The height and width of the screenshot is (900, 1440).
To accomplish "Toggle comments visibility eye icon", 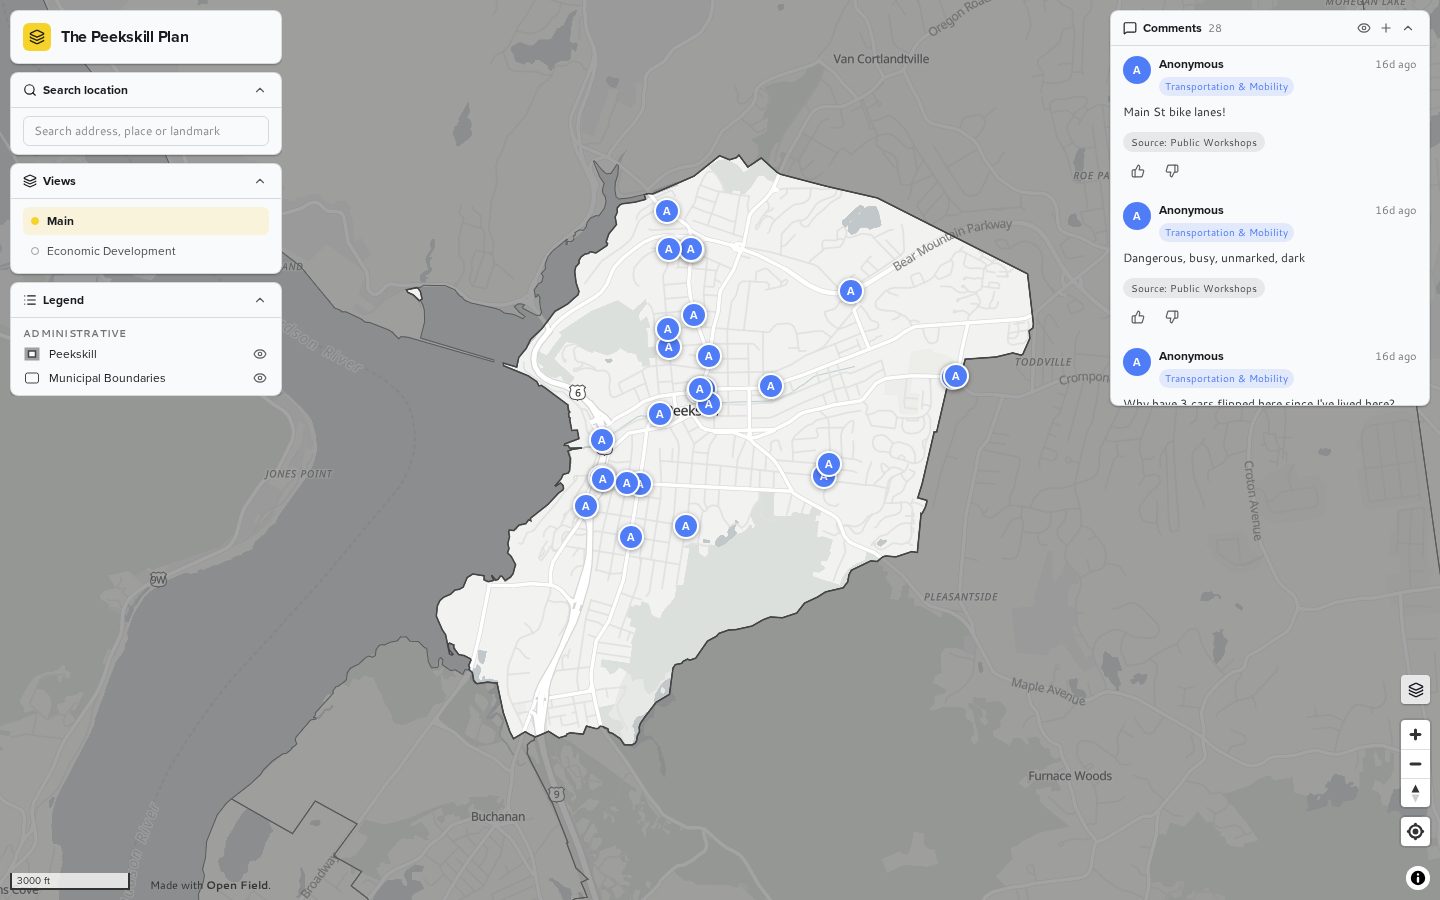I will pos(1364,28).
